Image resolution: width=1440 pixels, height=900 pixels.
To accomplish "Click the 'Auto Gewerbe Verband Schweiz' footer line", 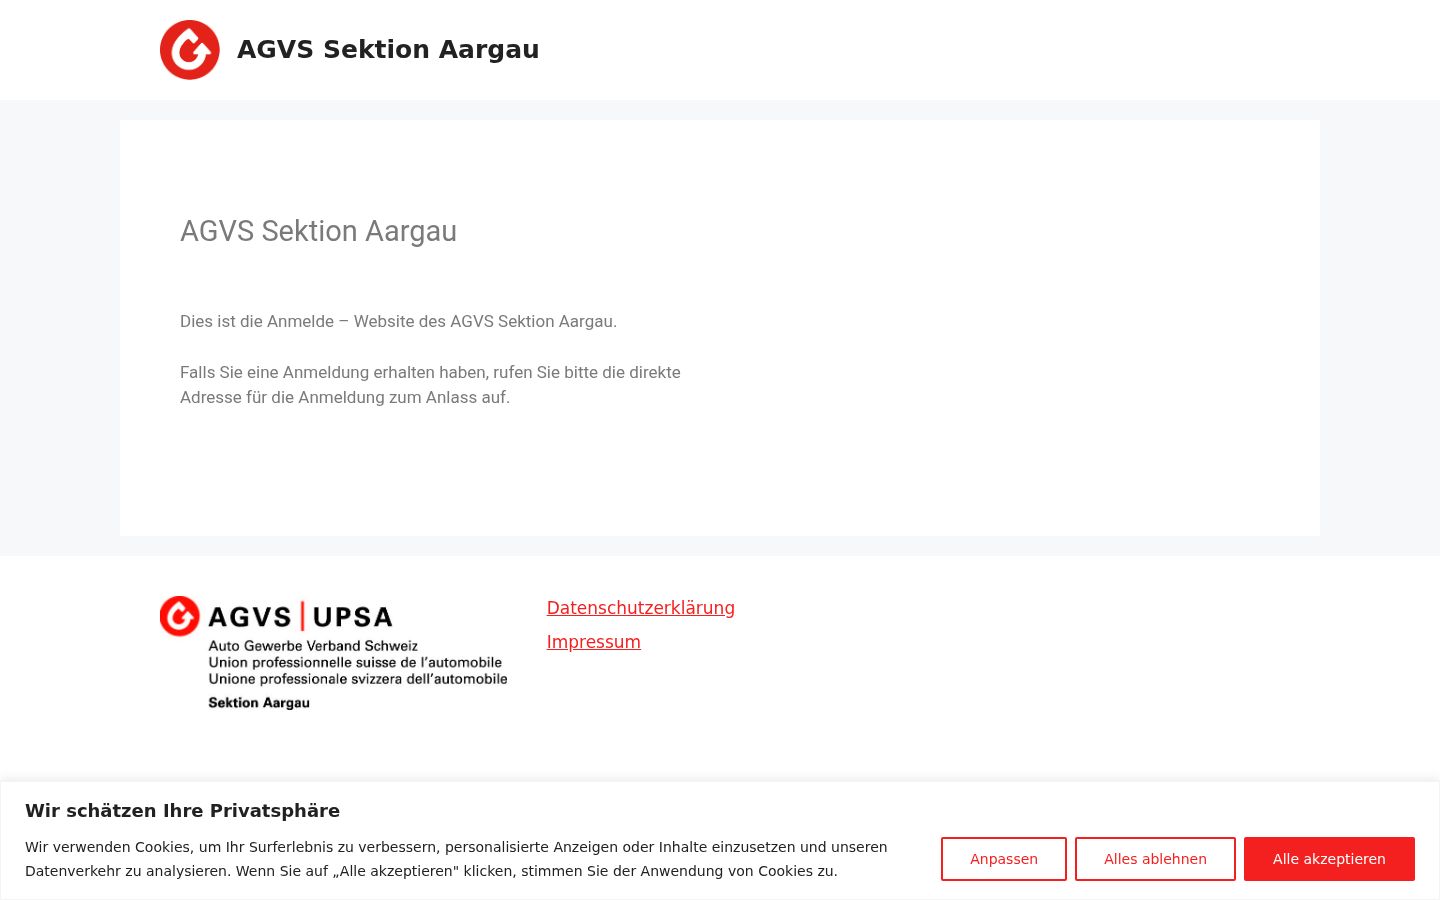I will pyautogui.click(x=313, y=646).
